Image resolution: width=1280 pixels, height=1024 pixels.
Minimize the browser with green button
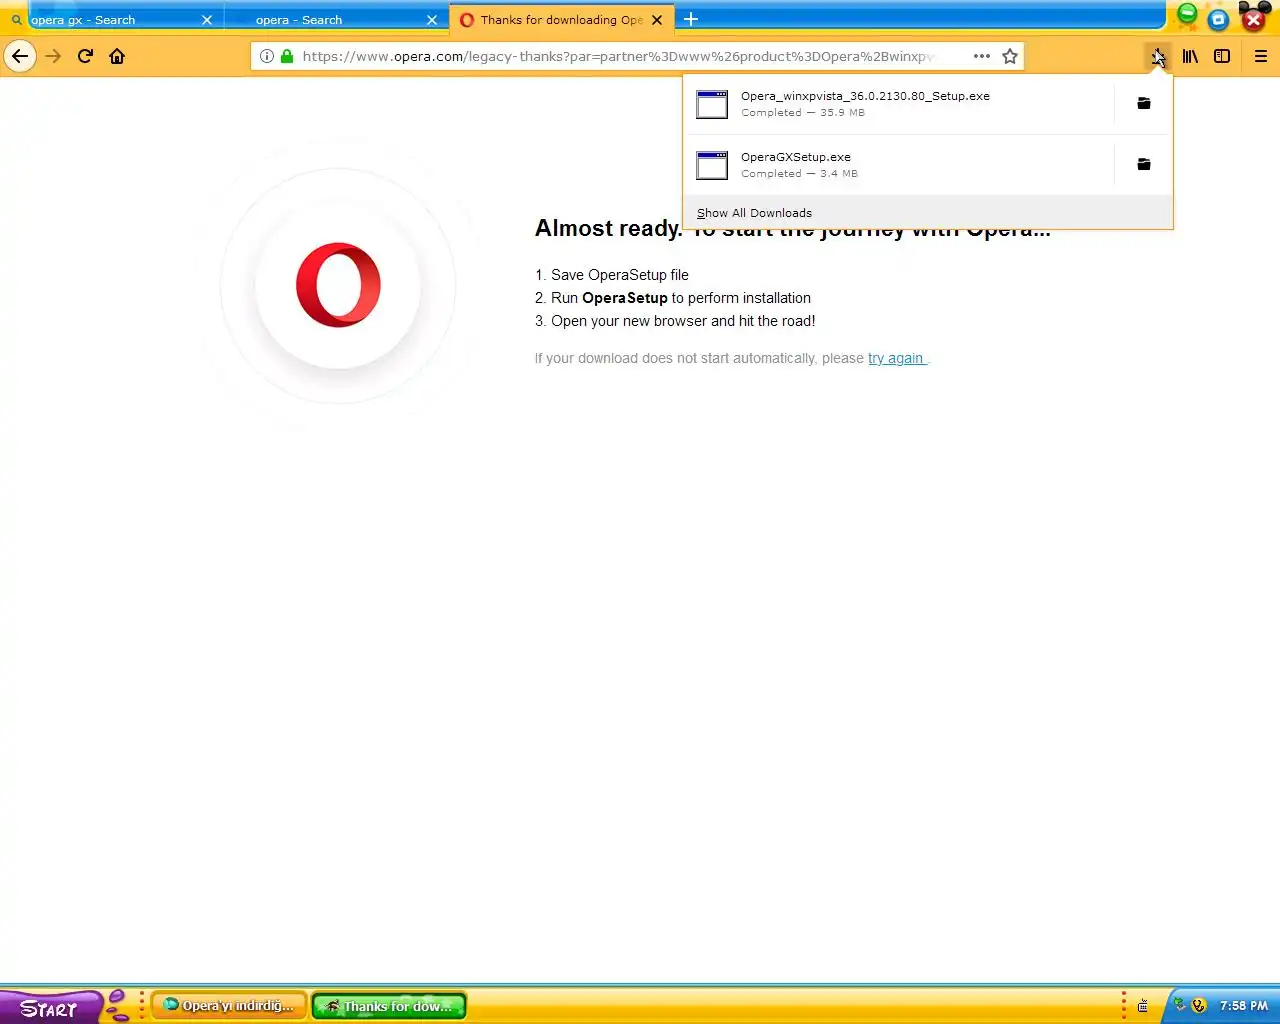tap(1187, 14)
